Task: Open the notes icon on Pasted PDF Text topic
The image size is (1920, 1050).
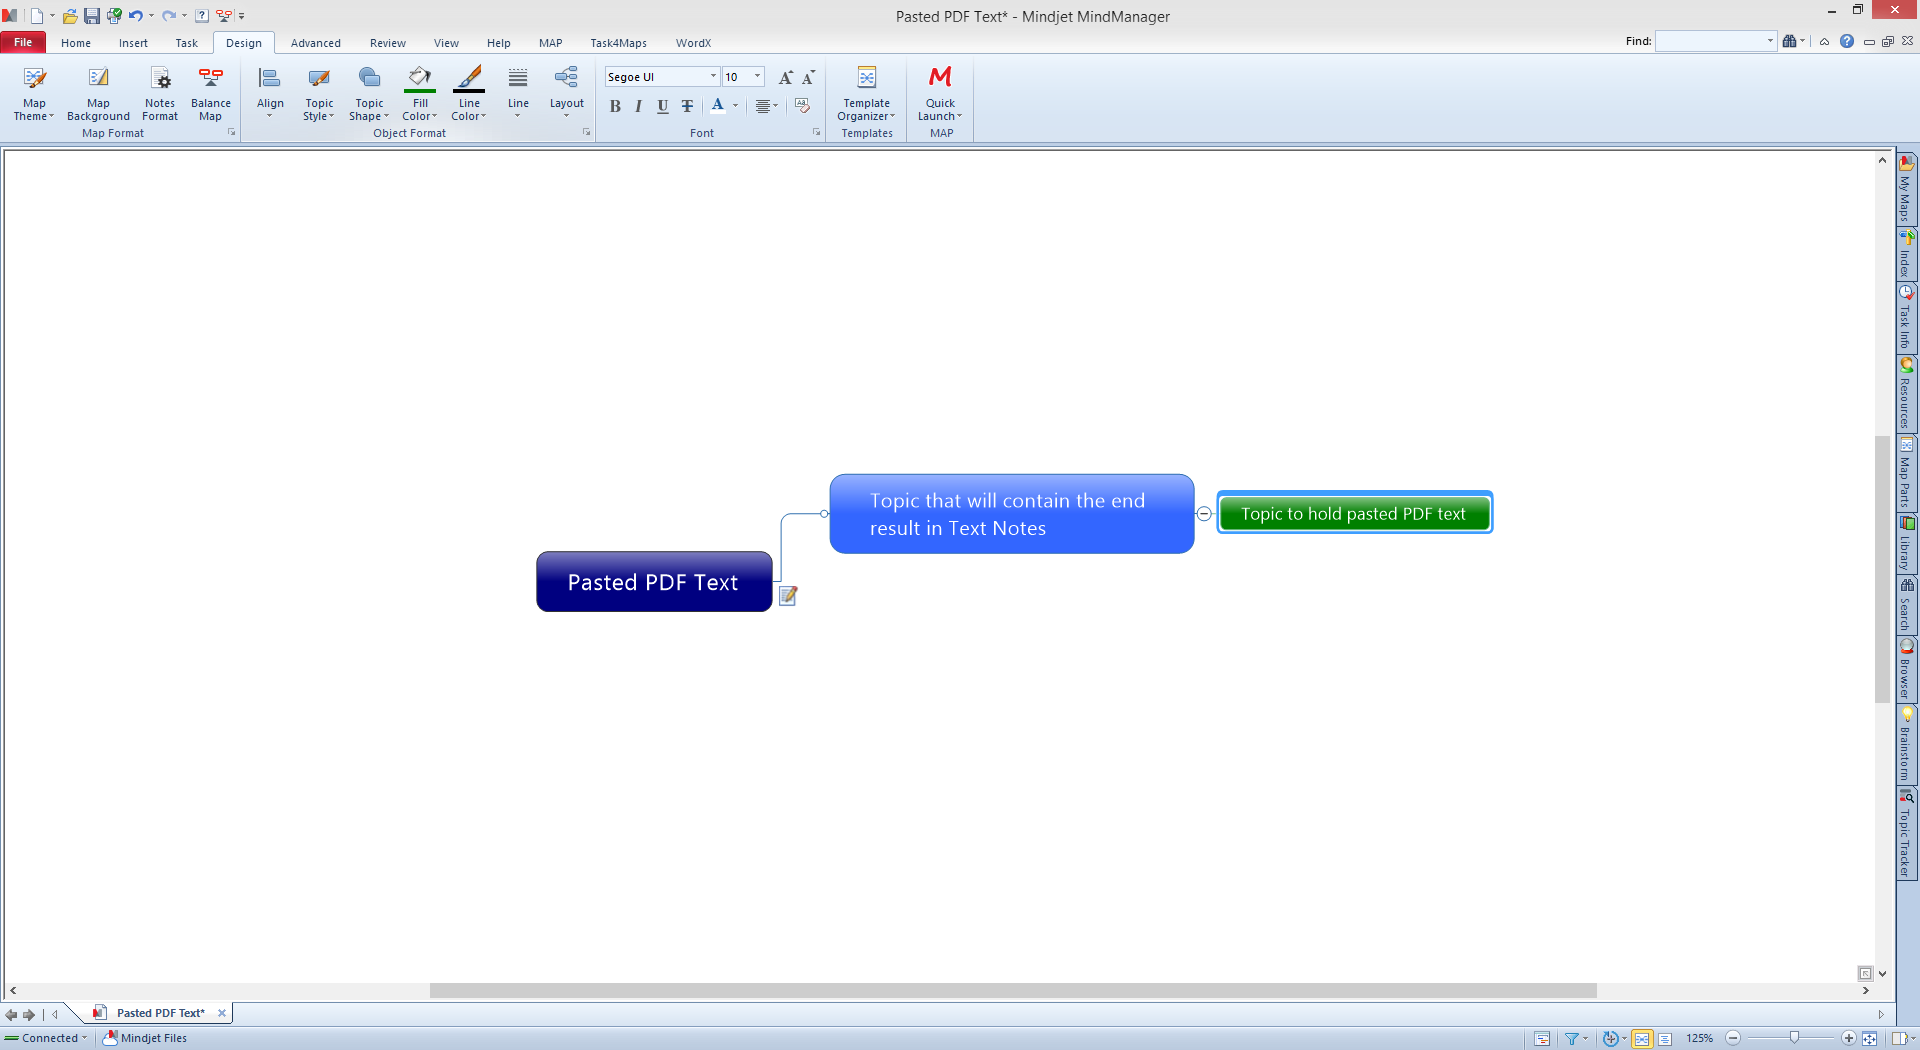Action: pos(788,596)
